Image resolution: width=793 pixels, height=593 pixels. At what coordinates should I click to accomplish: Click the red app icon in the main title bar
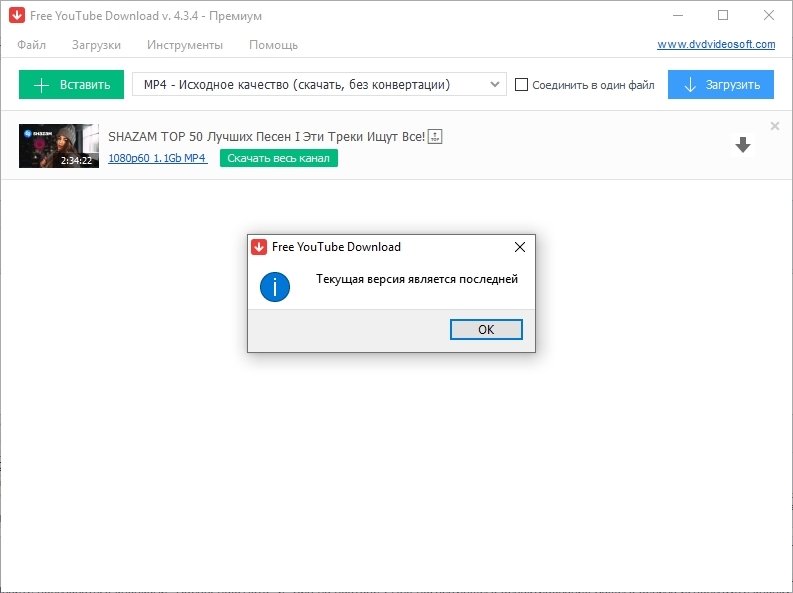(17, 16)
